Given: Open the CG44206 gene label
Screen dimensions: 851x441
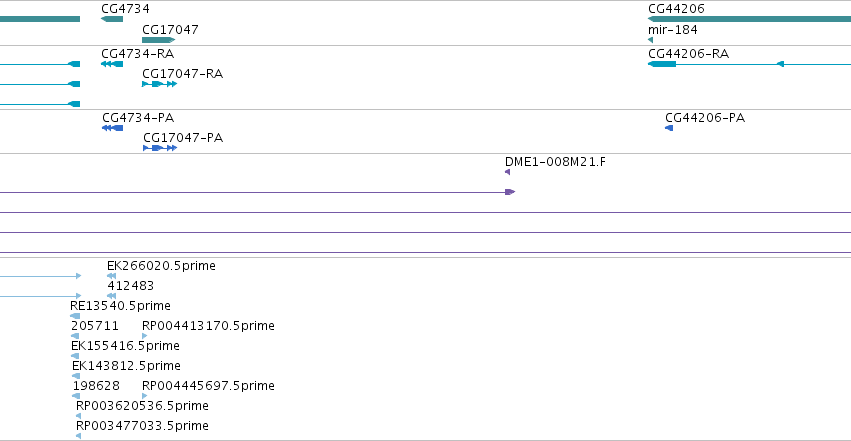Looking at the screenshot, I should point(676,9).
